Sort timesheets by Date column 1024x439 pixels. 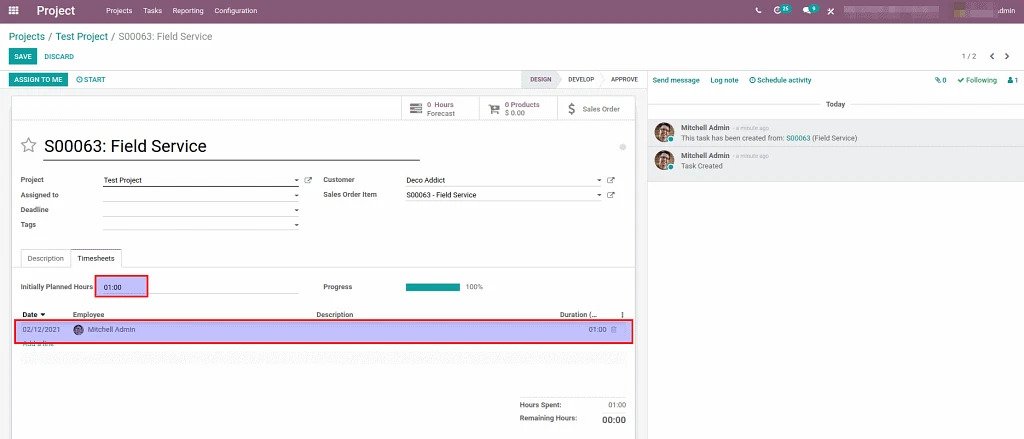point(34,315)
